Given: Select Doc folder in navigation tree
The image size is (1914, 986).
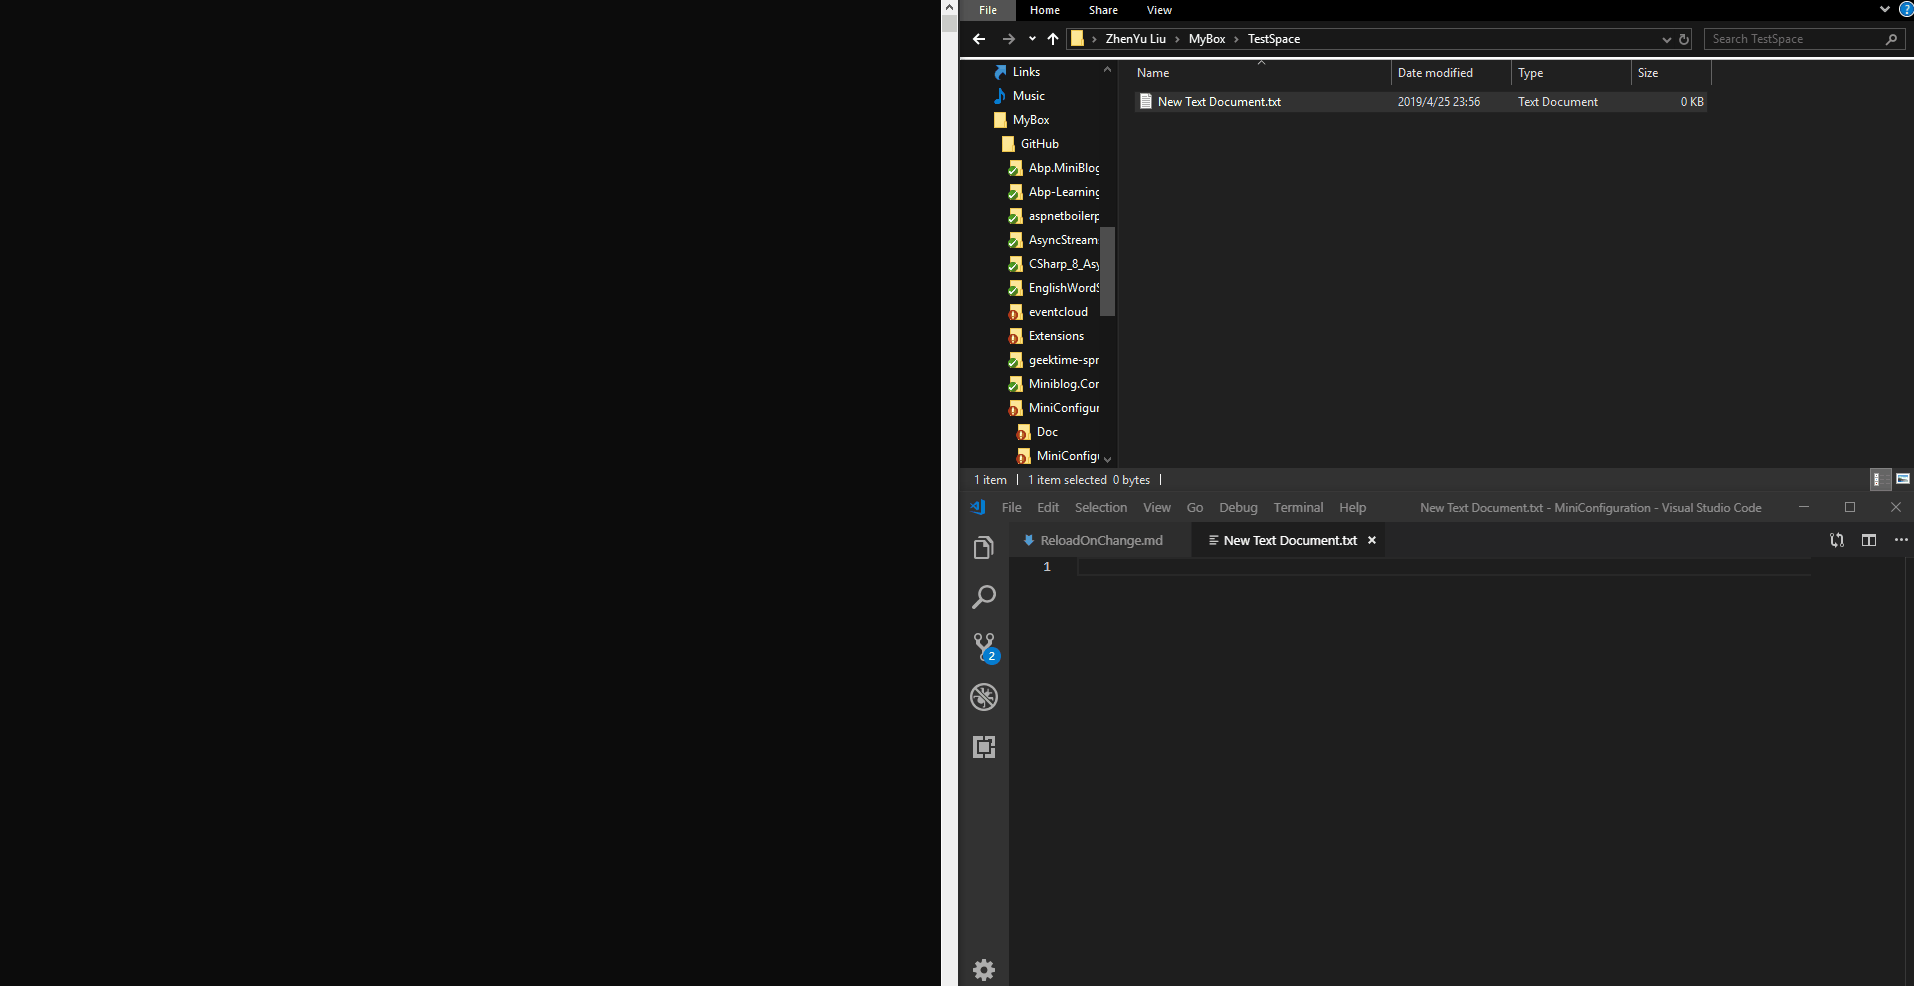Looking at the screenshot, I should pyautogui.click(x=1046, y=432).
